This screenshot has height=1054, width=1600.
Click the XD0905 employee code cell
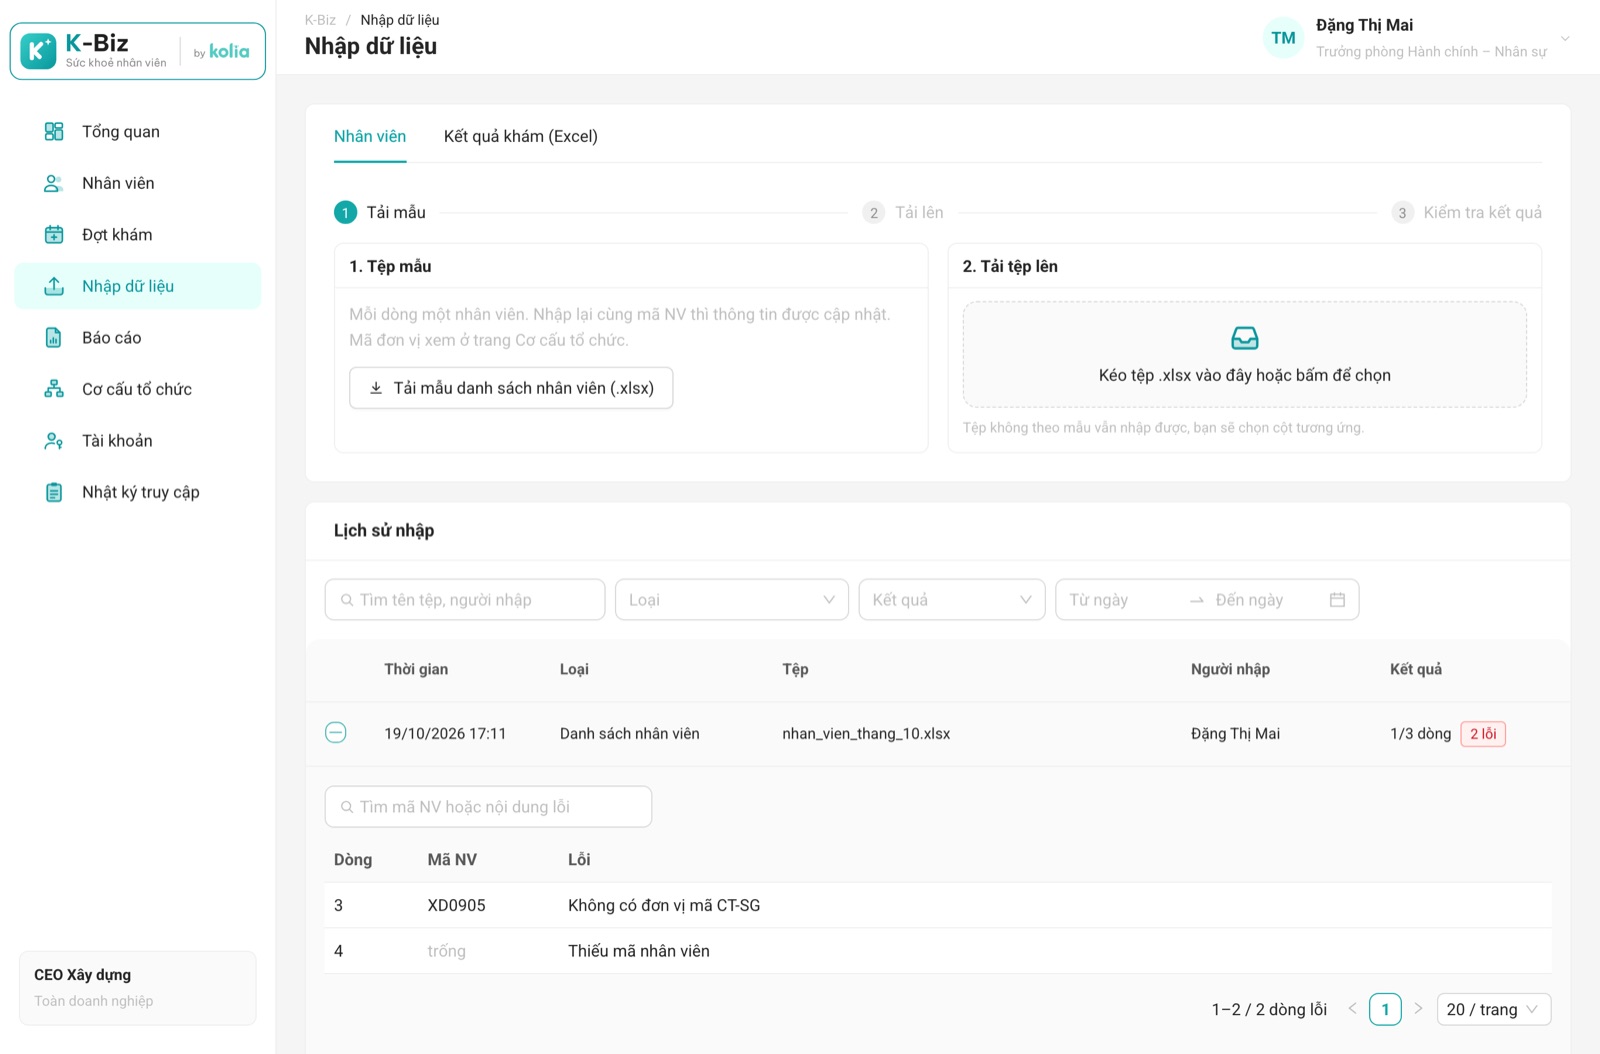[x=457, y=906]
